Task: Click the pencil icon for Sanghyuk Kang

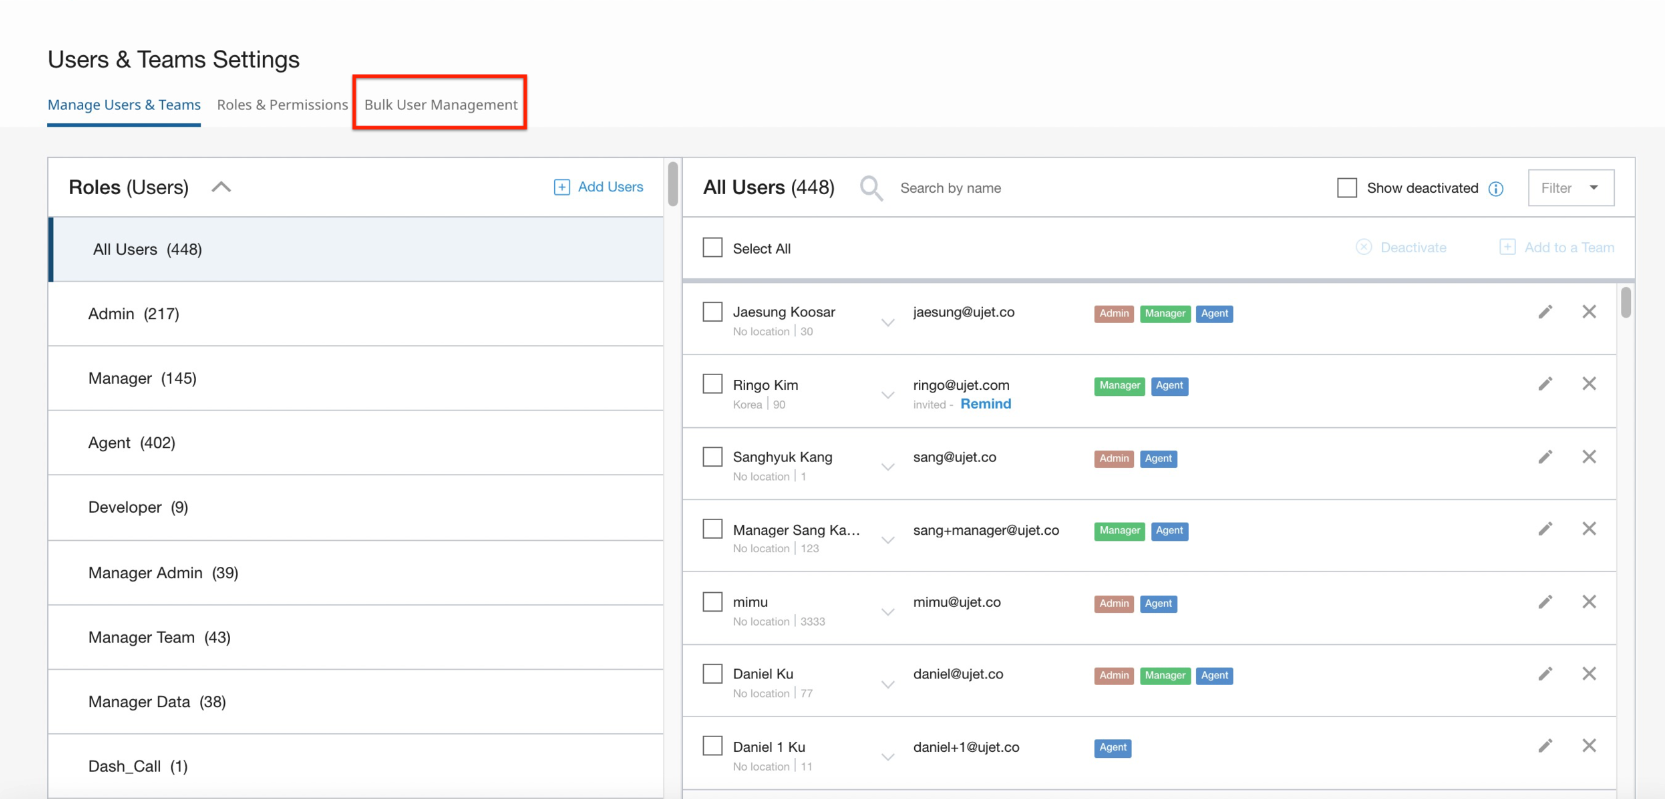Action: 1545,457
